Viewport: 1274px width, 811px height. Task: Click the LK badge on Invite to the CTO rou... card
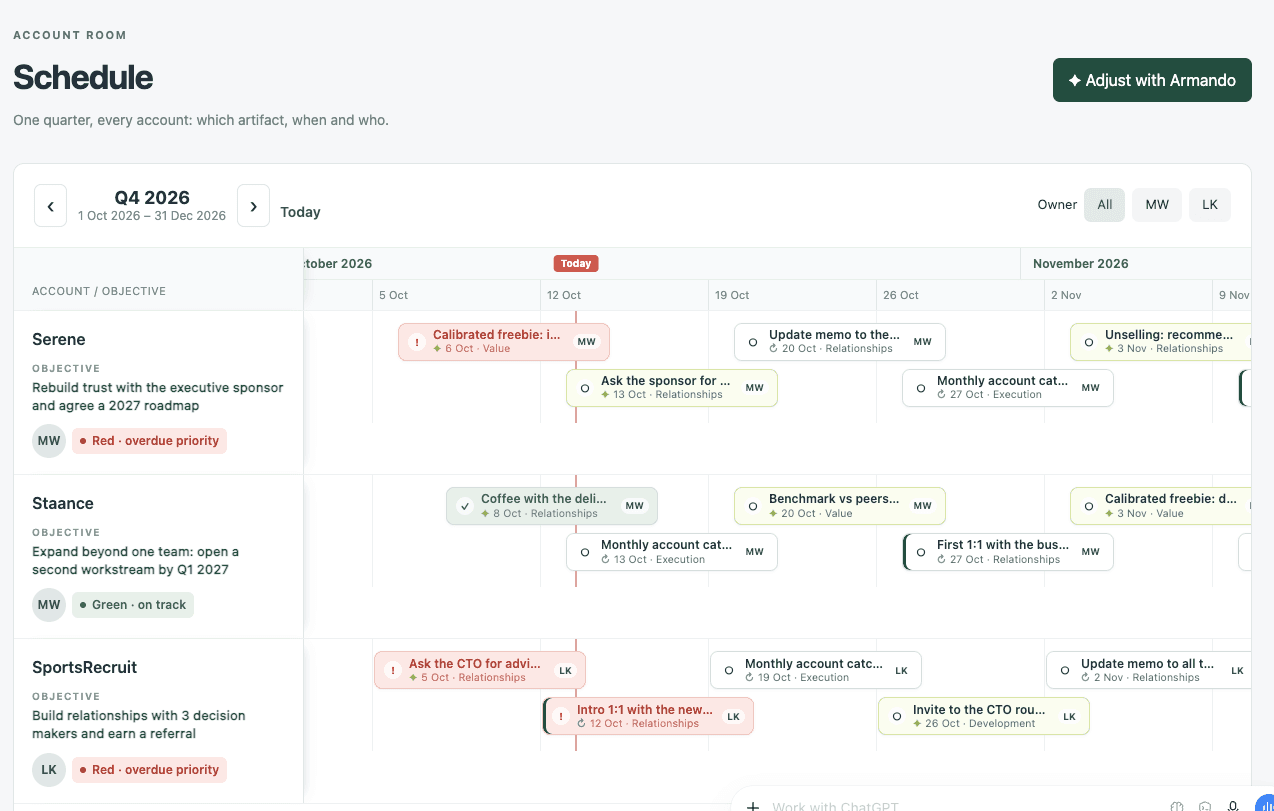(1069, 716)
